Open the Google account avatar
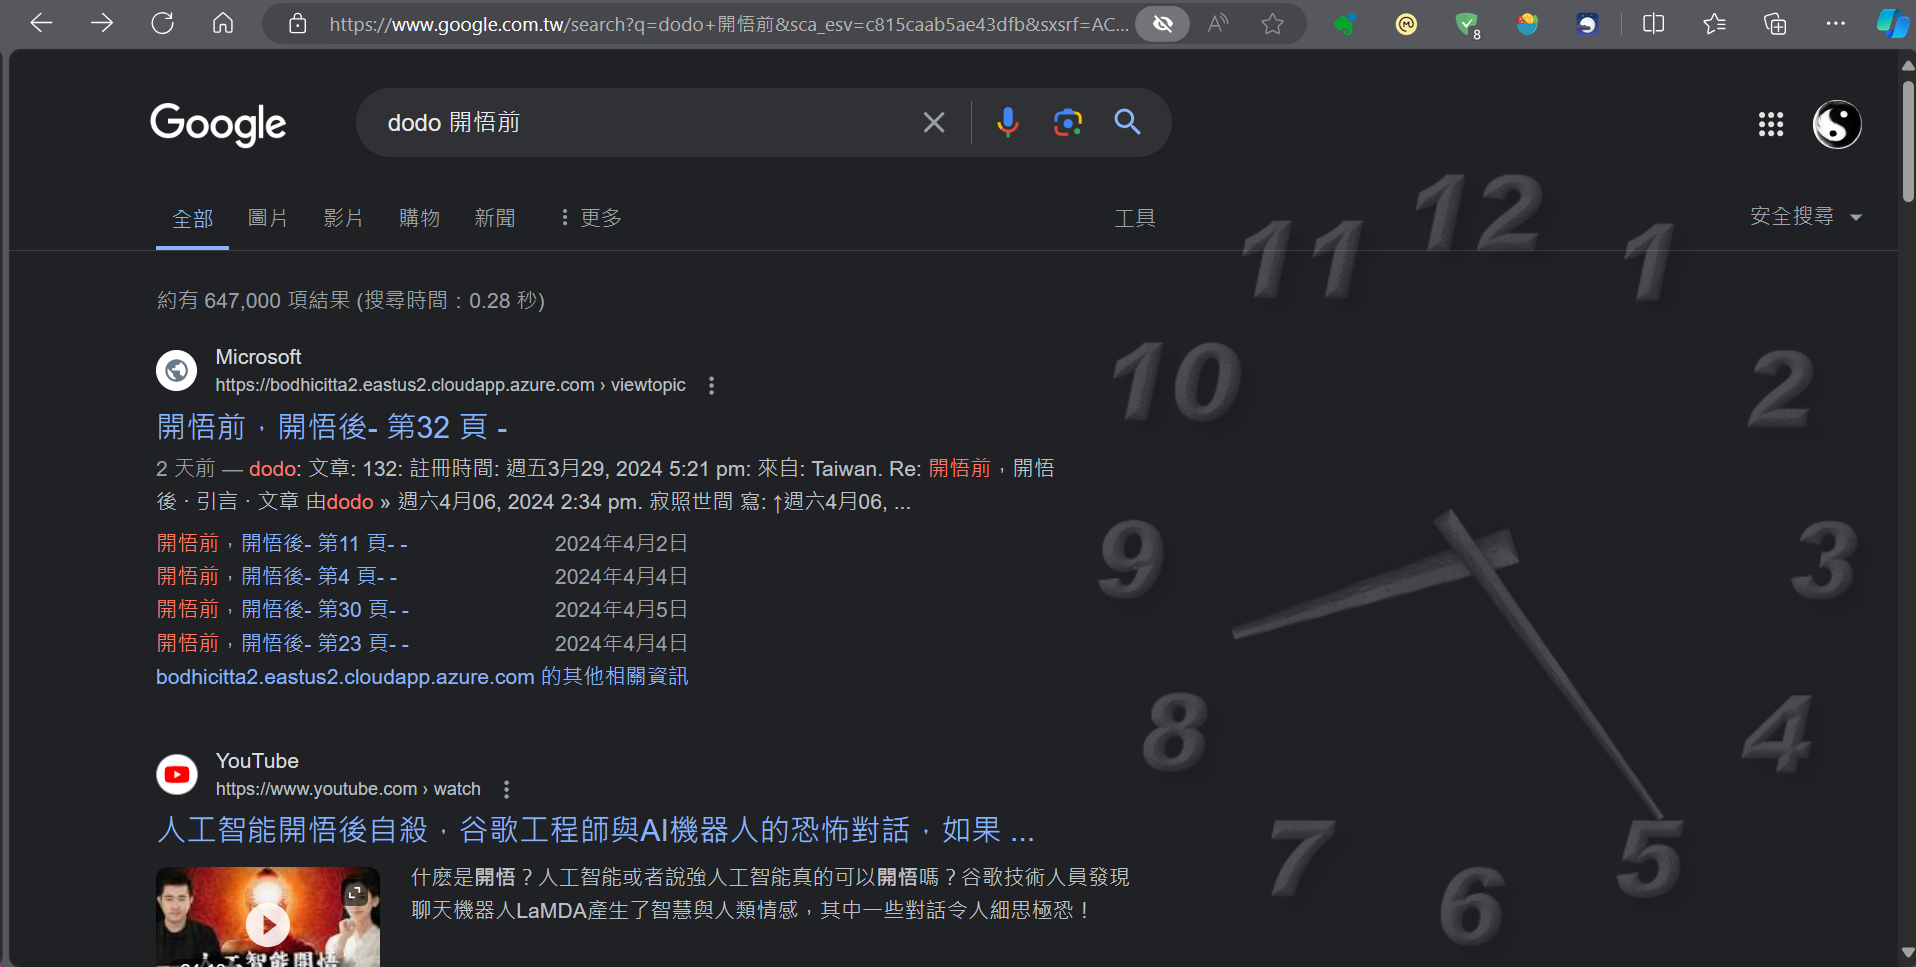The image size is (1916, 967). 1837,124
